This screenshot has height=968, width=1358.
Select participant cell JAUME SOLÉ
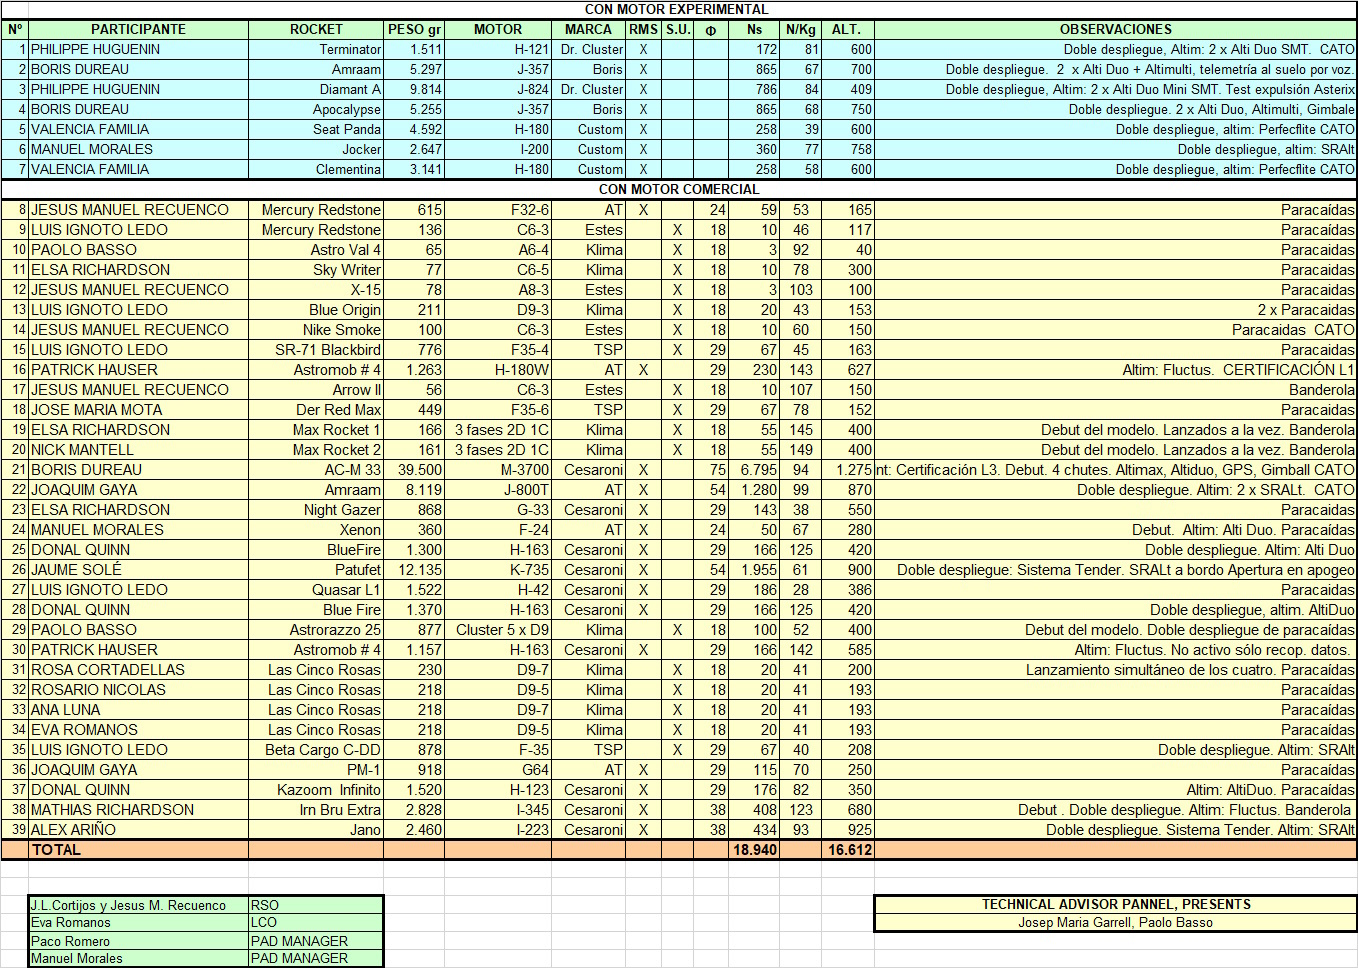(x=138, y=569)
